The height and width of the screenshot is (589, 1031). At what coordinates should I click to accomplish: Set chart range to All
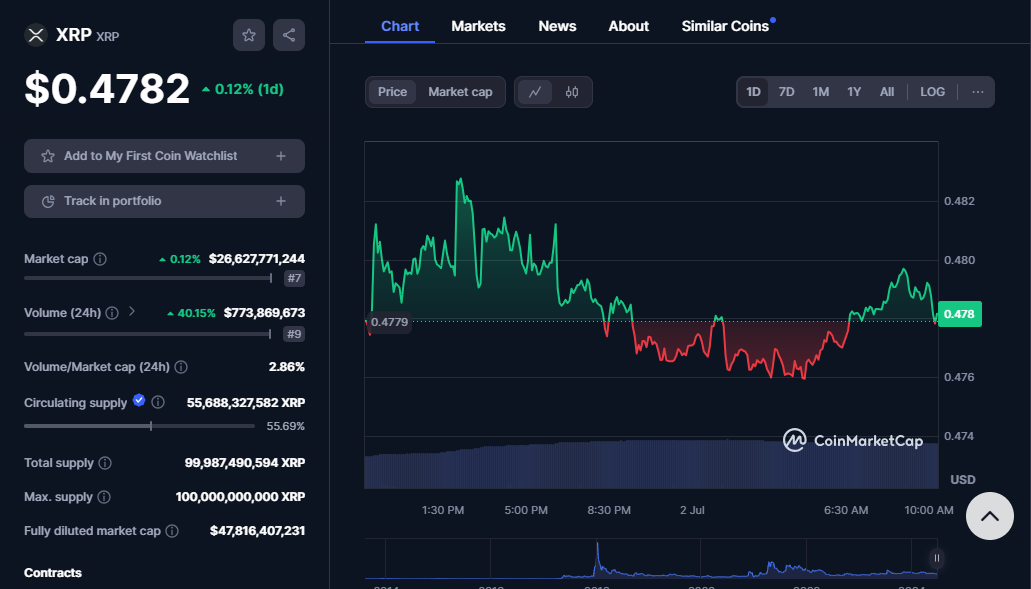tap(887, 92)
